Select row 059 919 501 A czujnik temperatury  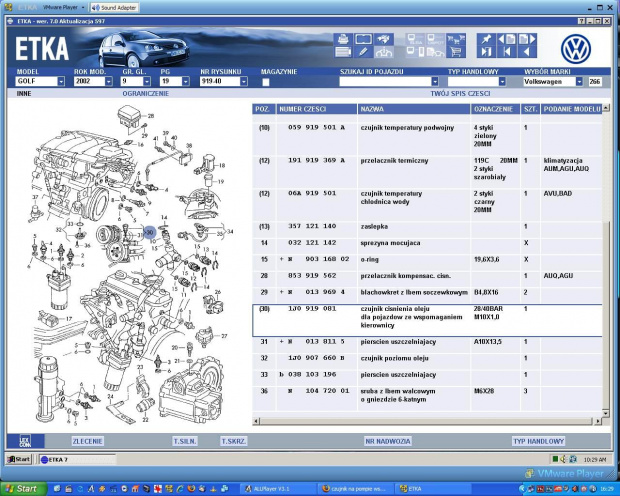click(427, 139)
